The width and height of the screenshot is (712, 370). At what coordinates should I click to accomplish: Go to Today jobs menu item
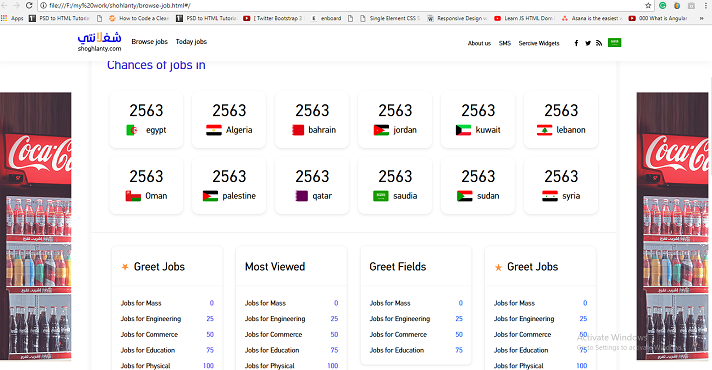(191, 42)
